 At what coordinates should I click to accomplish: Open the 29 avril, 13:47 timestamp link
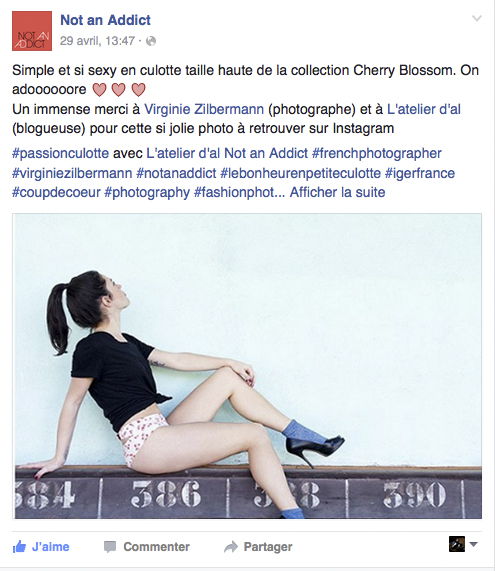click(x=97, y=41)
